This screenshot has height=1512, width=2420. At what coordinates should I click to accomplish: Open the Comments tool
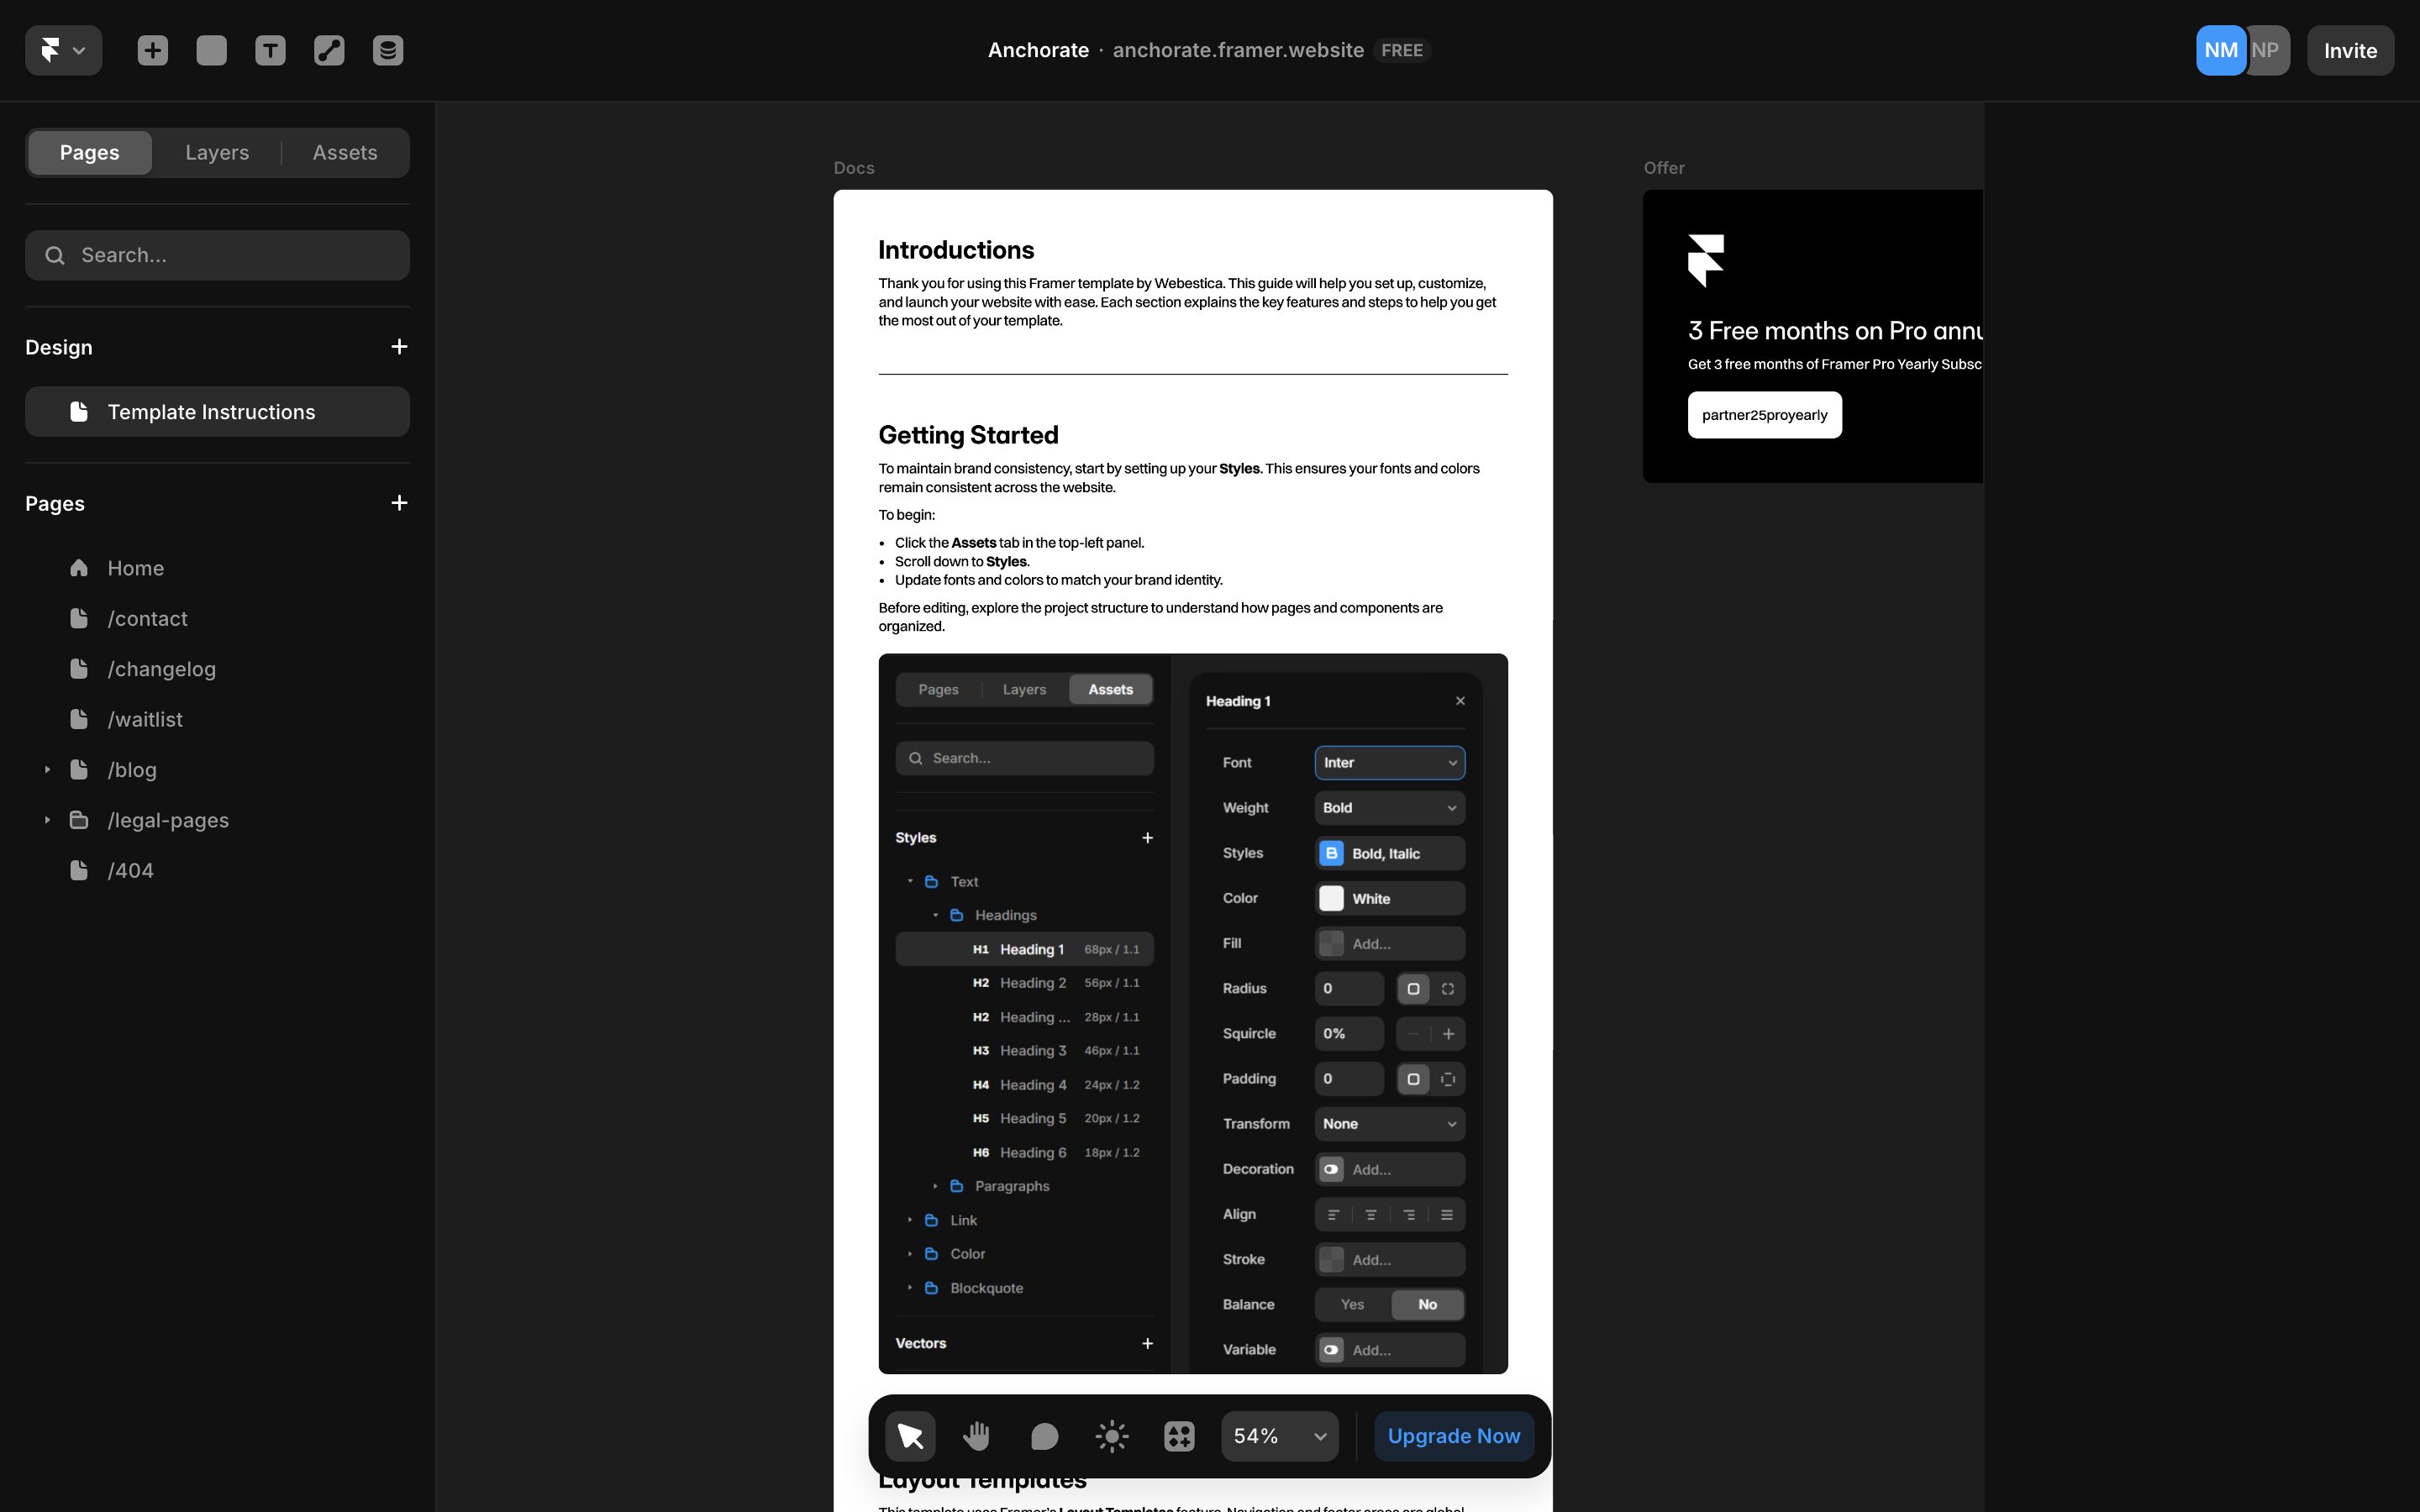[1044, 1435]
